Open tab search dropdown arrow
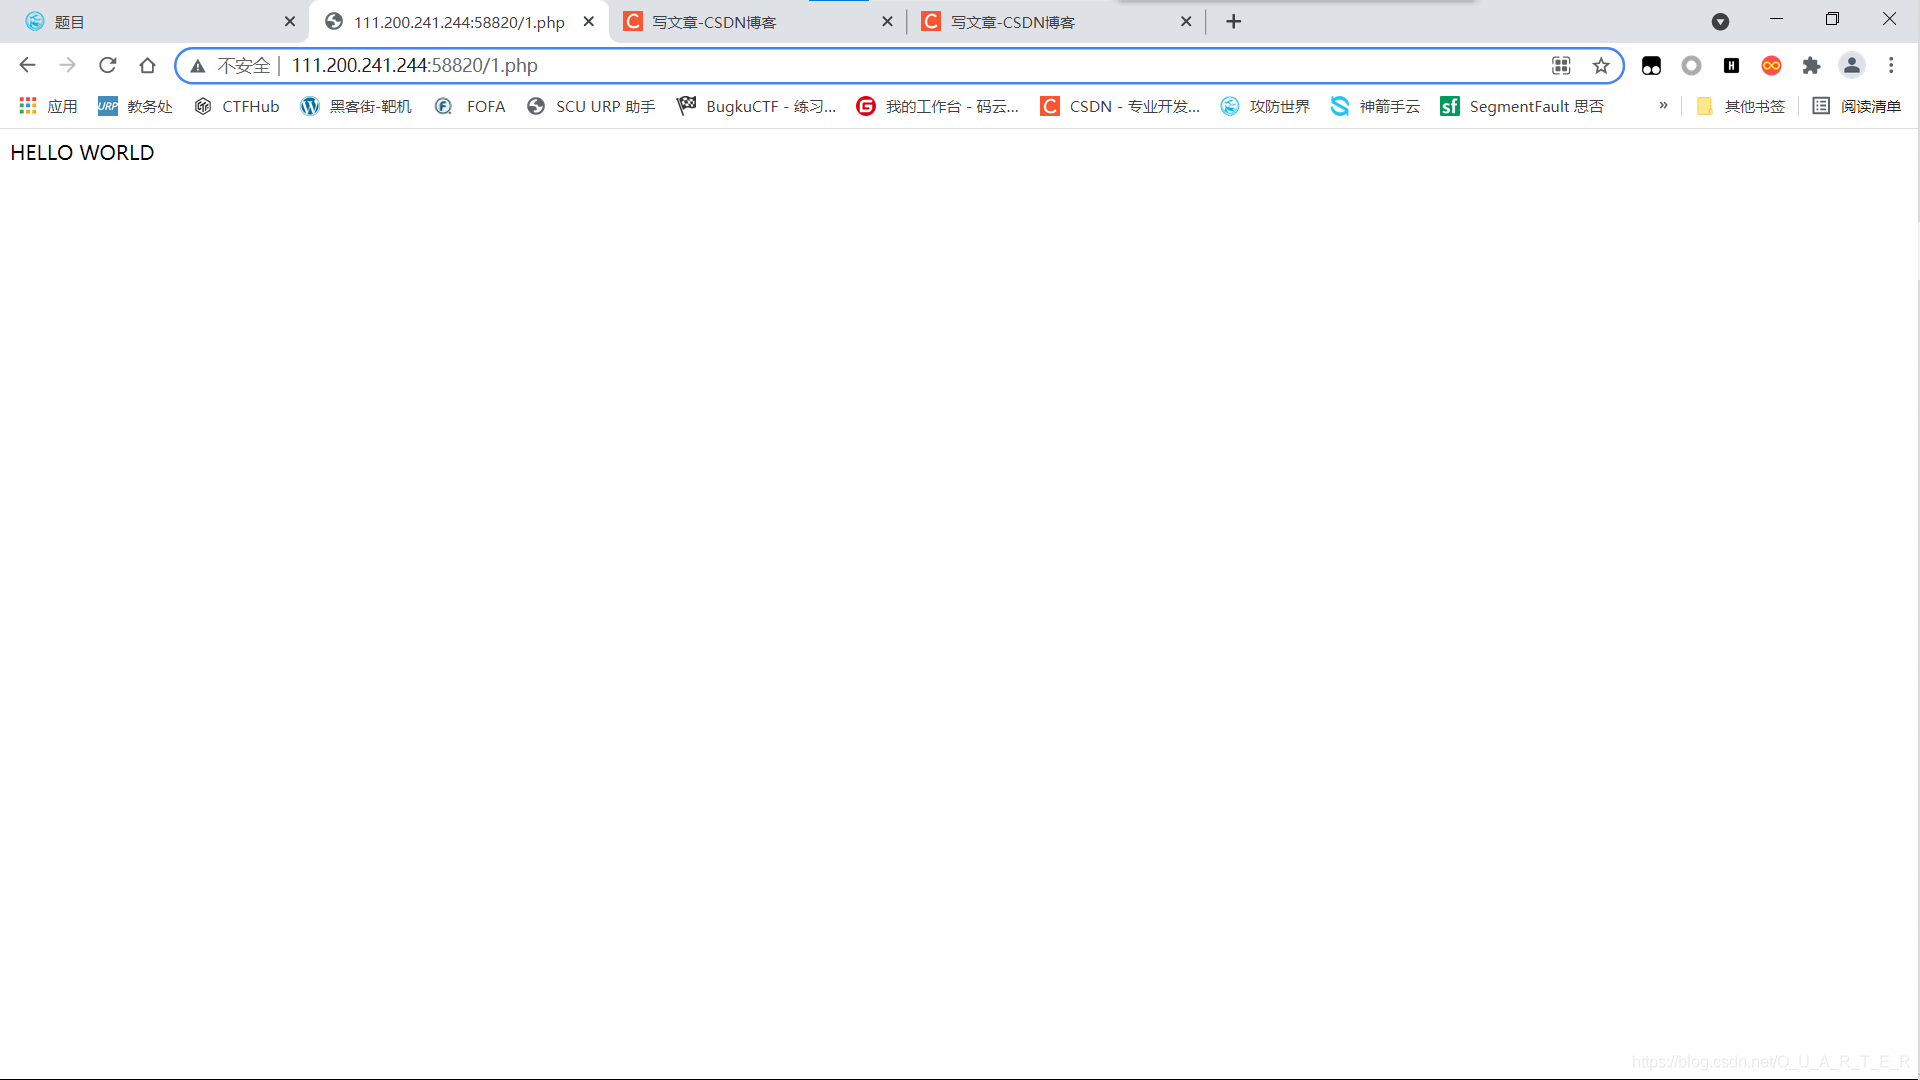The width and height of the screenshot is (1920, 1080). 1720,21
